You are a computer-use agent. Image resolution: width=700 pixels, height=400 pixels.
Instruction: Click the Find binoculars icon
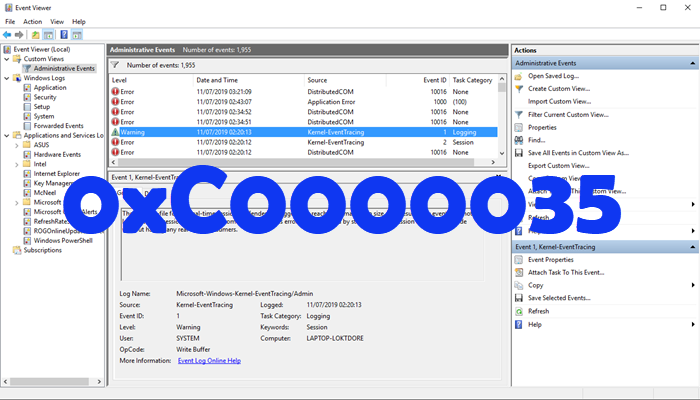pos(519,140)
